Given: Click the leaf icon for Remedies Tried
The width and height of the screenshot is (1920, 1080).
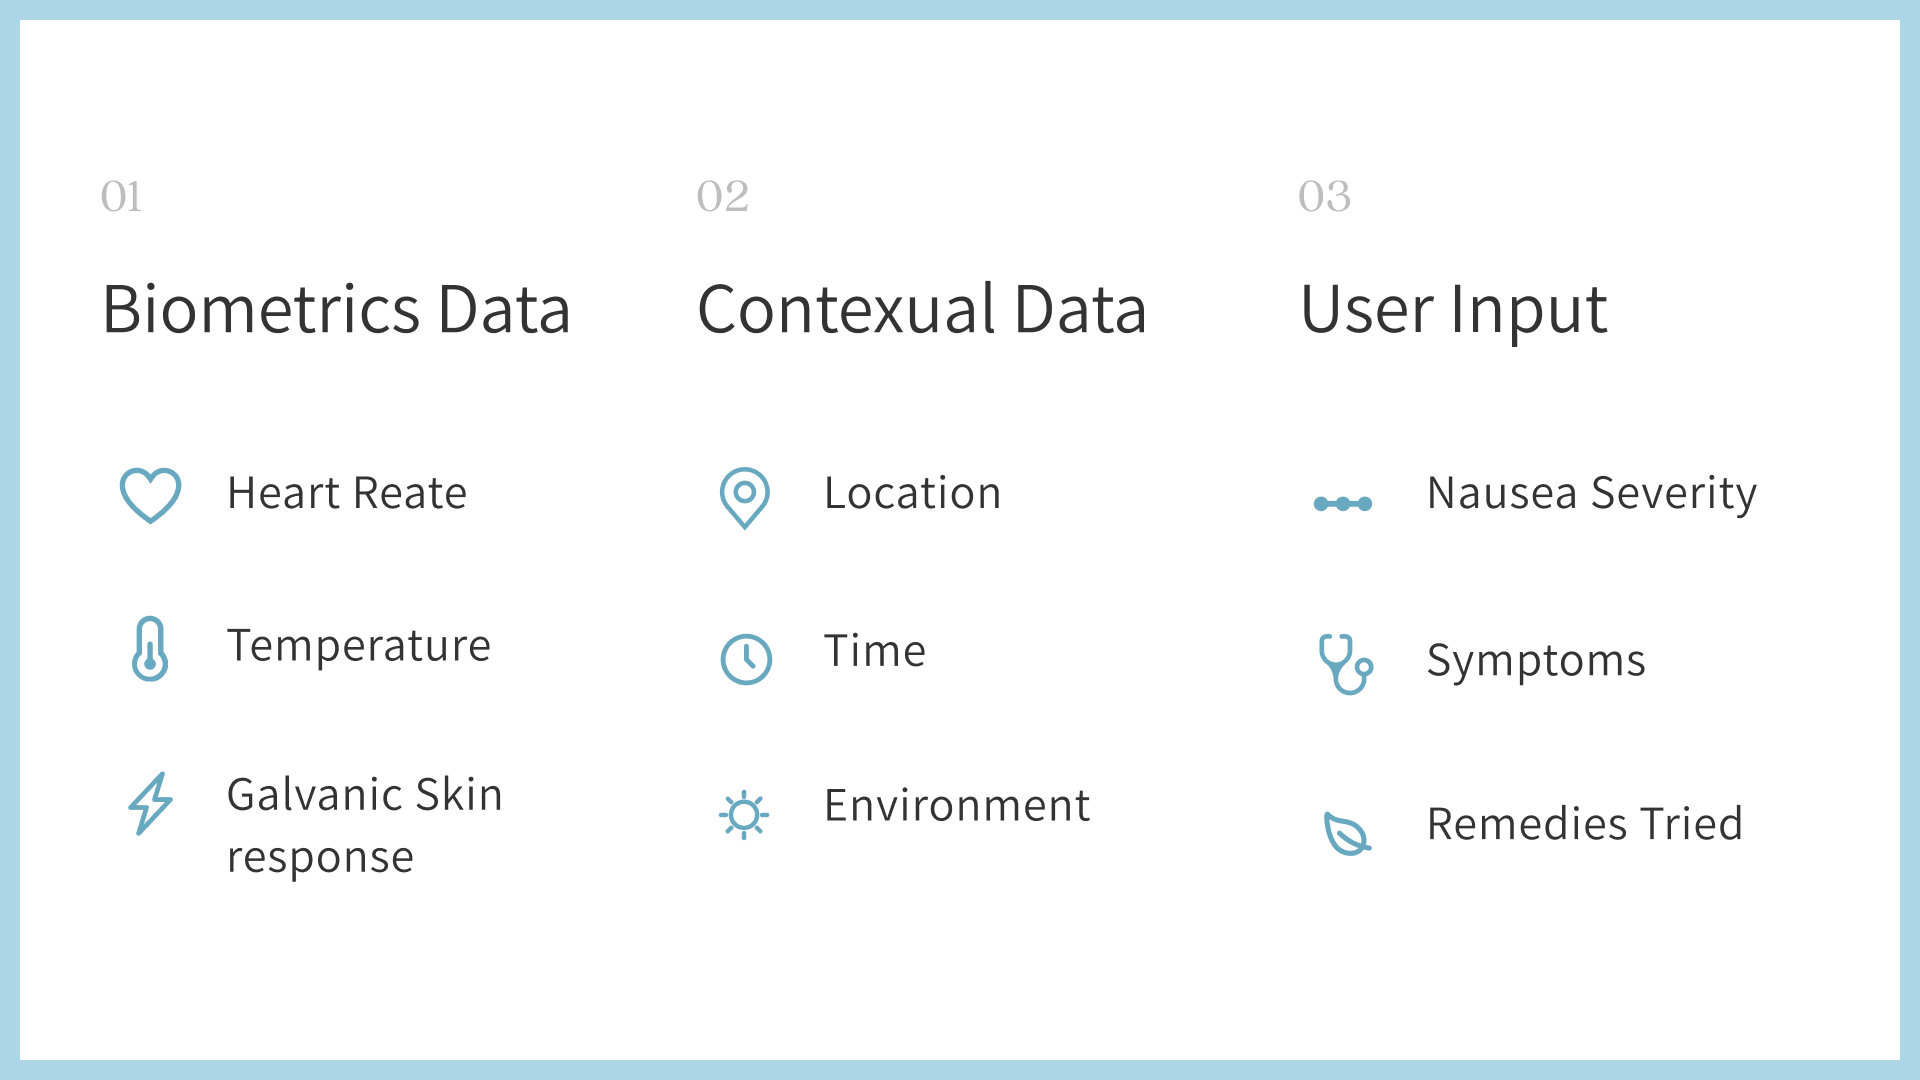Looking at the screenshot, I should coord(1346,833).
